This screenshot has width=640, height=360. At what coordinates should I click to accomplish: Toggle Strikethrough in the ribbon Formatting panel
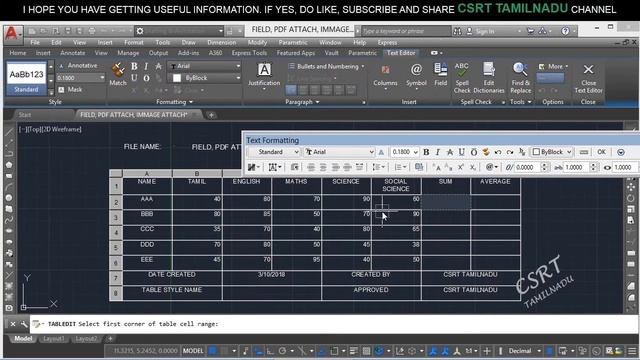pyautogui.click(x=158, y=67)
